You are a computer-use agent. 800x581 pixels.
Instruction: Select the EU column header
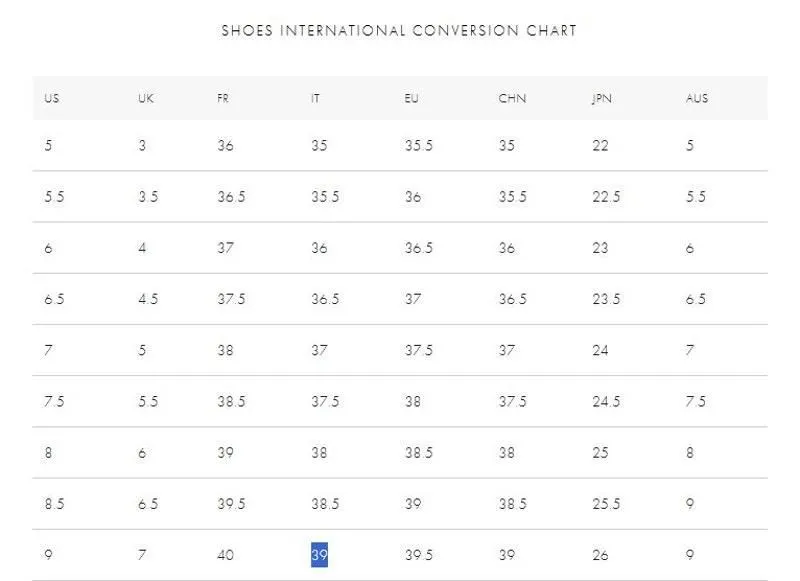(x=411, y=98)
